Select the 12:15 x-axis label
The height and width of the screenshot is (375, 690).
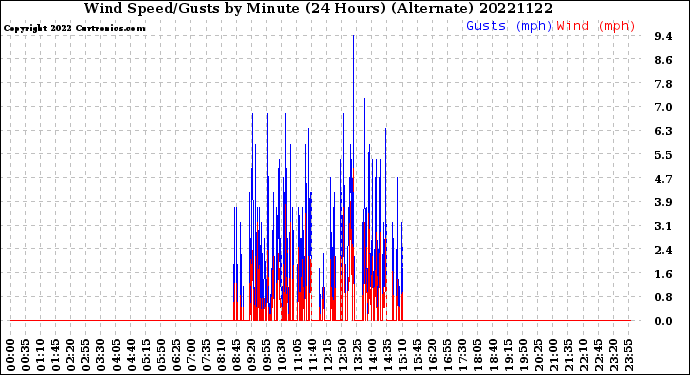tap(327, 355)
